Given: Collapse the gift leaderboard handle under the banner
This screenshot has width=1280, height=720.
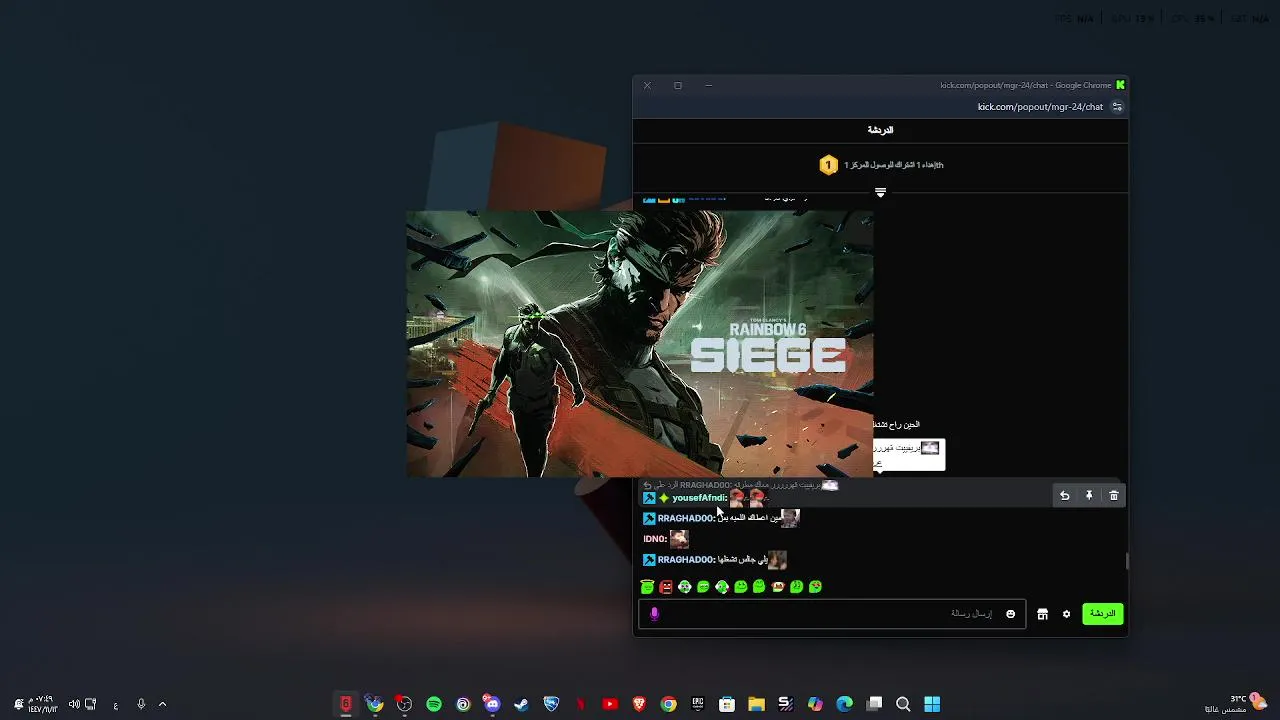Looking at the screenshot, I should click(x=880, y=192).
